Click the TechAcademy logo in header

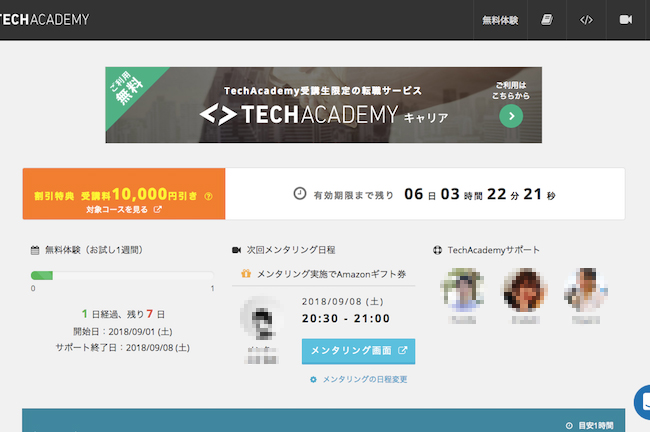pyautogui.click(x=44, y=19)
